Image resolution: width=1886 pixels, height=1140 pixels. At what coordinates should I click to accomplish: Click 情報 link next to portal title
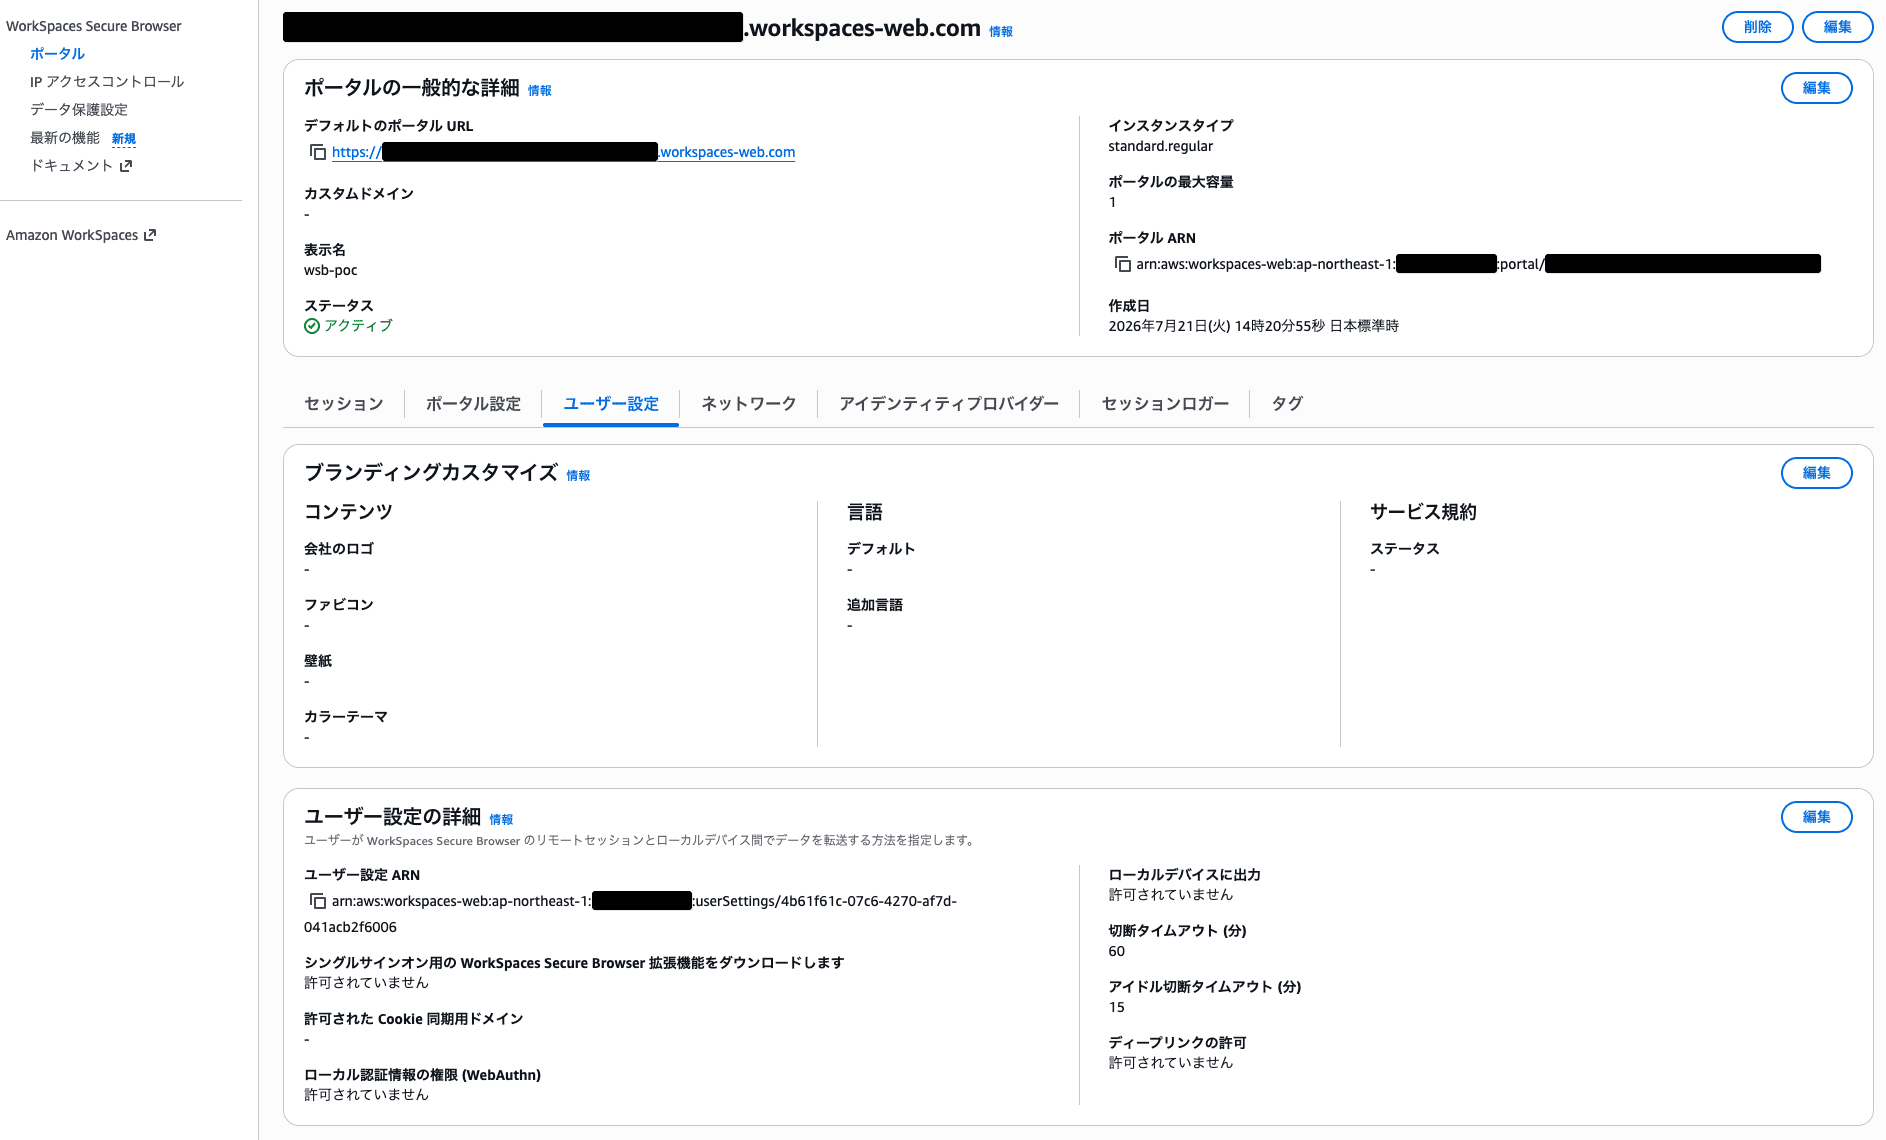tap(1001, 32)
